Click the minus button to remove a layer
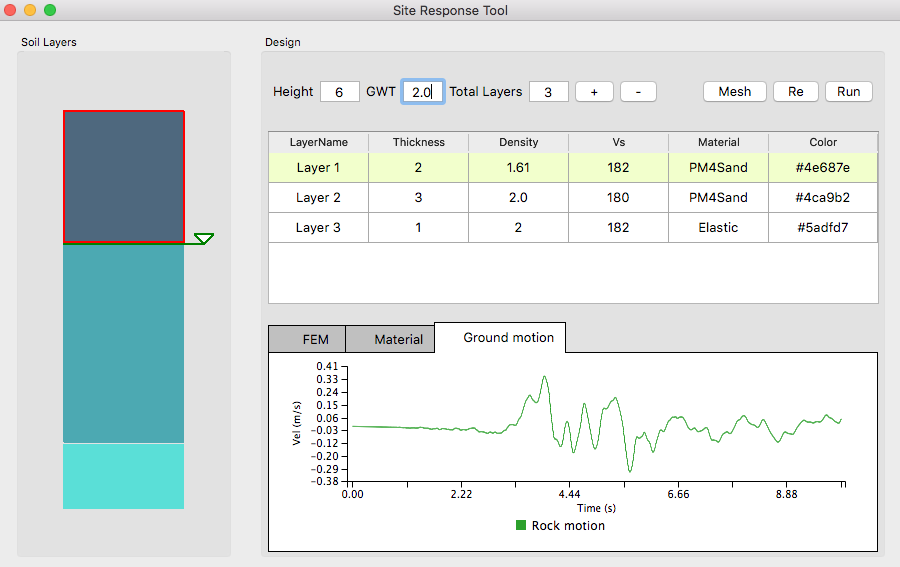 click(x=638, y=92)
